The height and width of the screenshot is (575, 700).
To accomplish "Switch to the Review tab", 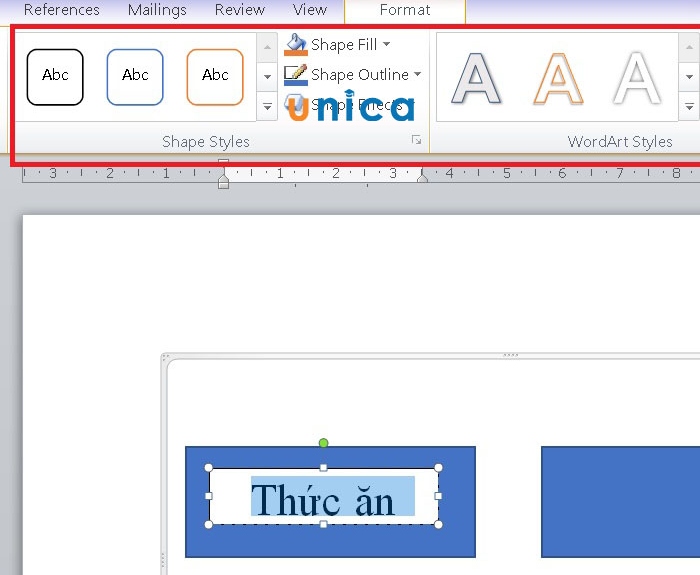I will [x=240, y=10].
